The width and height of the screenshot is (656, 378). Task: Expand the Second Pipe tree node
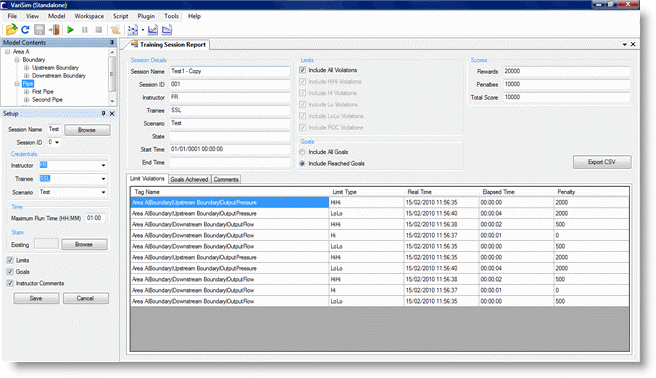pos(26,100)
